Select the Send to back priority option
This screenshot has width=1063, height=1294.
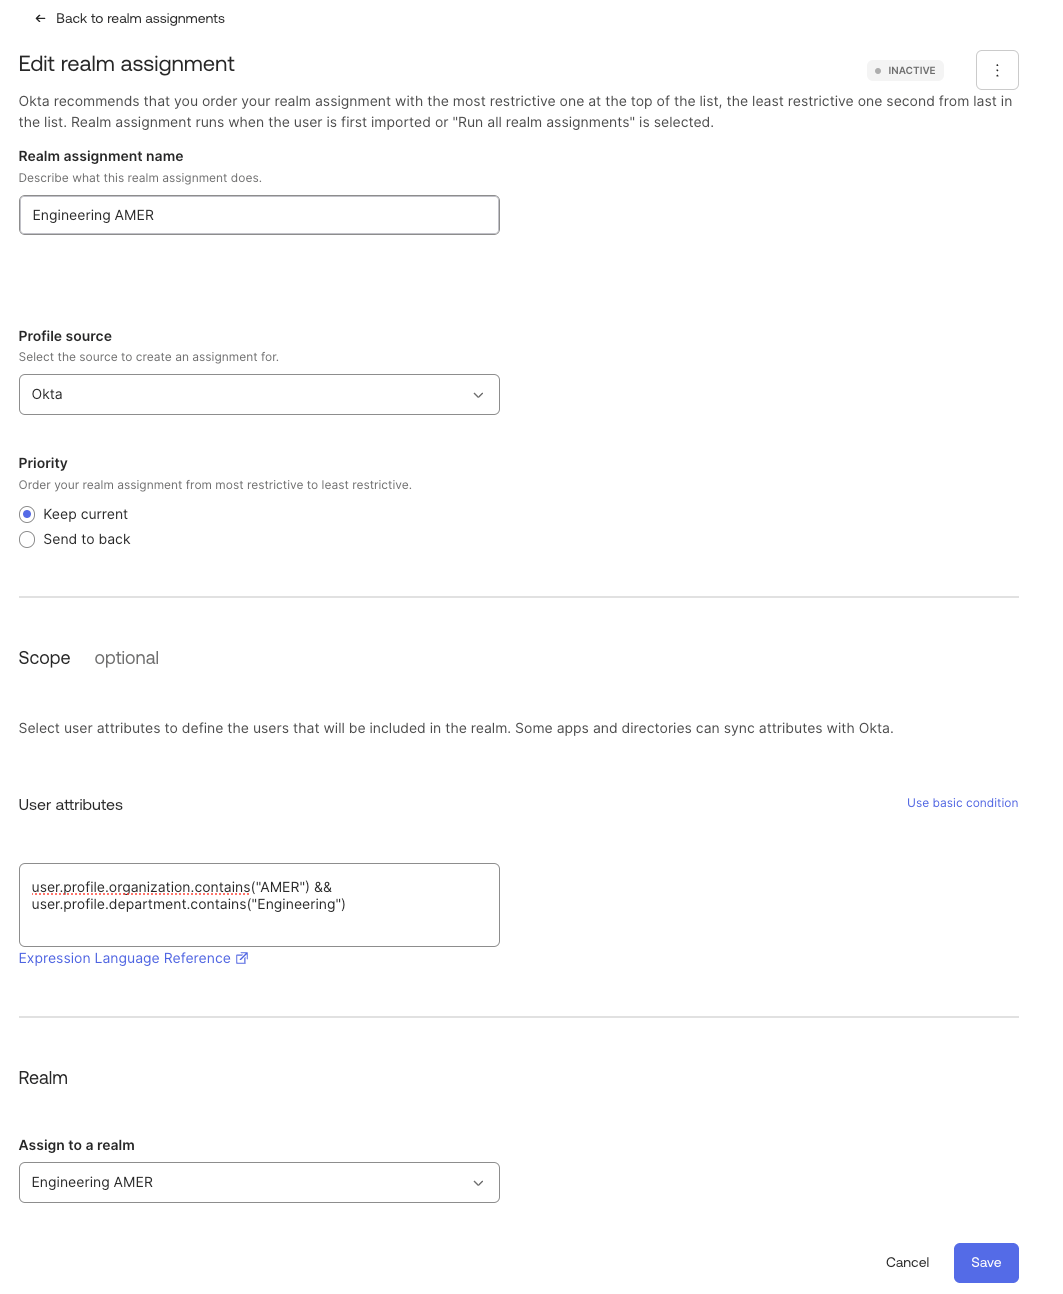pos(27,540)
